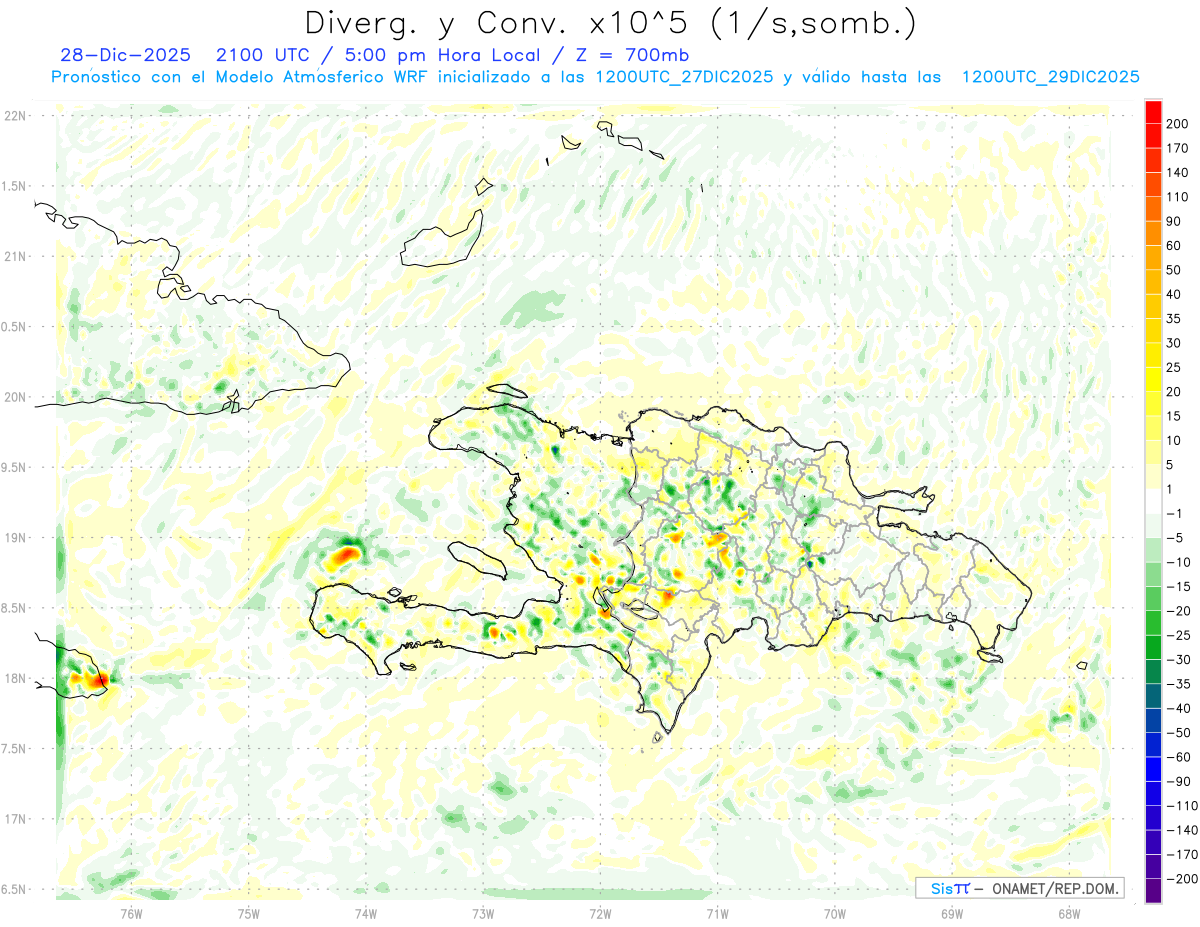This screenshot has height=927, width=1200.
Task: Click the "-25" value on the color scale
Action: click(x=1177, y=635)
